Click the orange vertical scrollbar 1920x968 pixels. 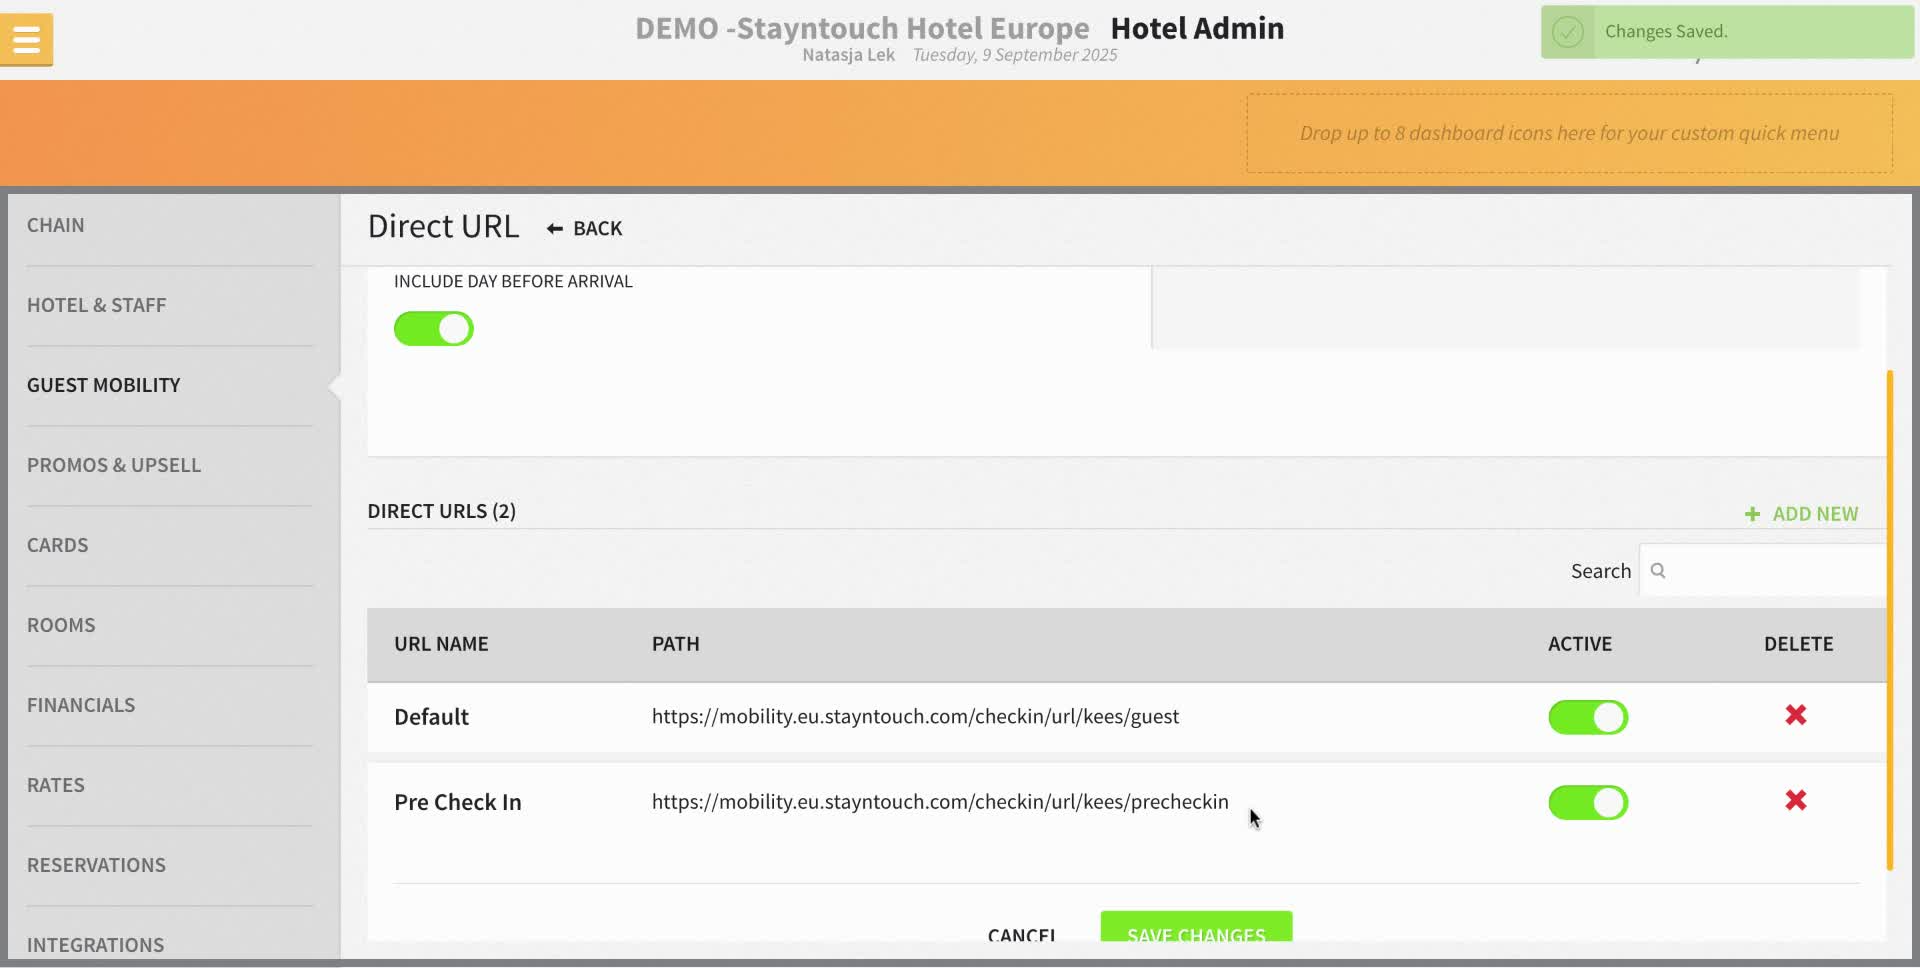tap(1889, 620)
